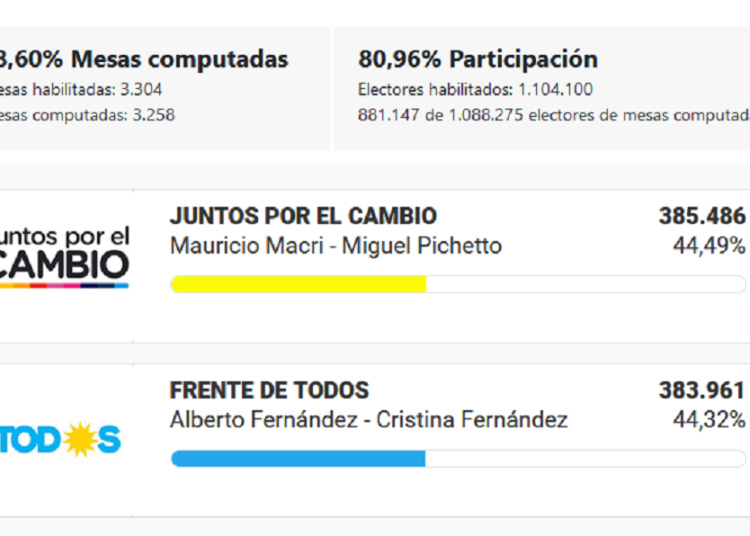Open the JUNTOS POR EL CAMBIO heading
Screen dimensions: 750x536
303,216
